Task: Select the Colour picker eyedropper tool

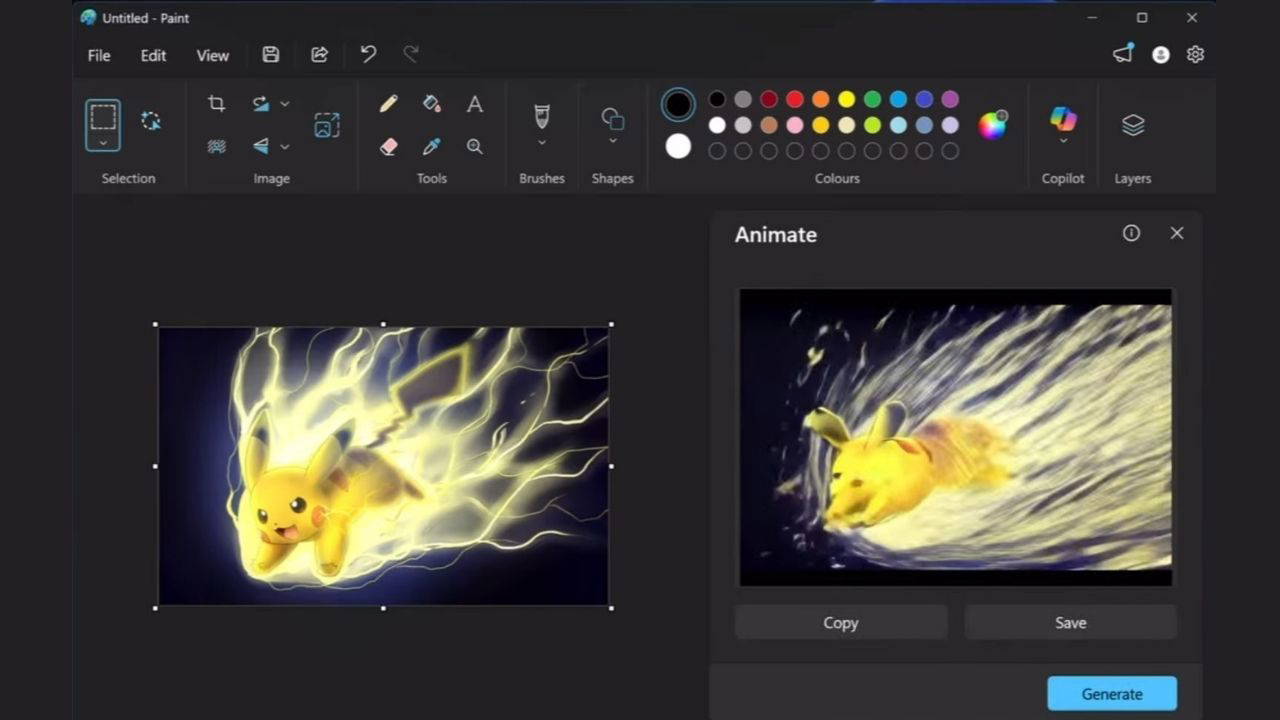Action: [x=432, y=147]
